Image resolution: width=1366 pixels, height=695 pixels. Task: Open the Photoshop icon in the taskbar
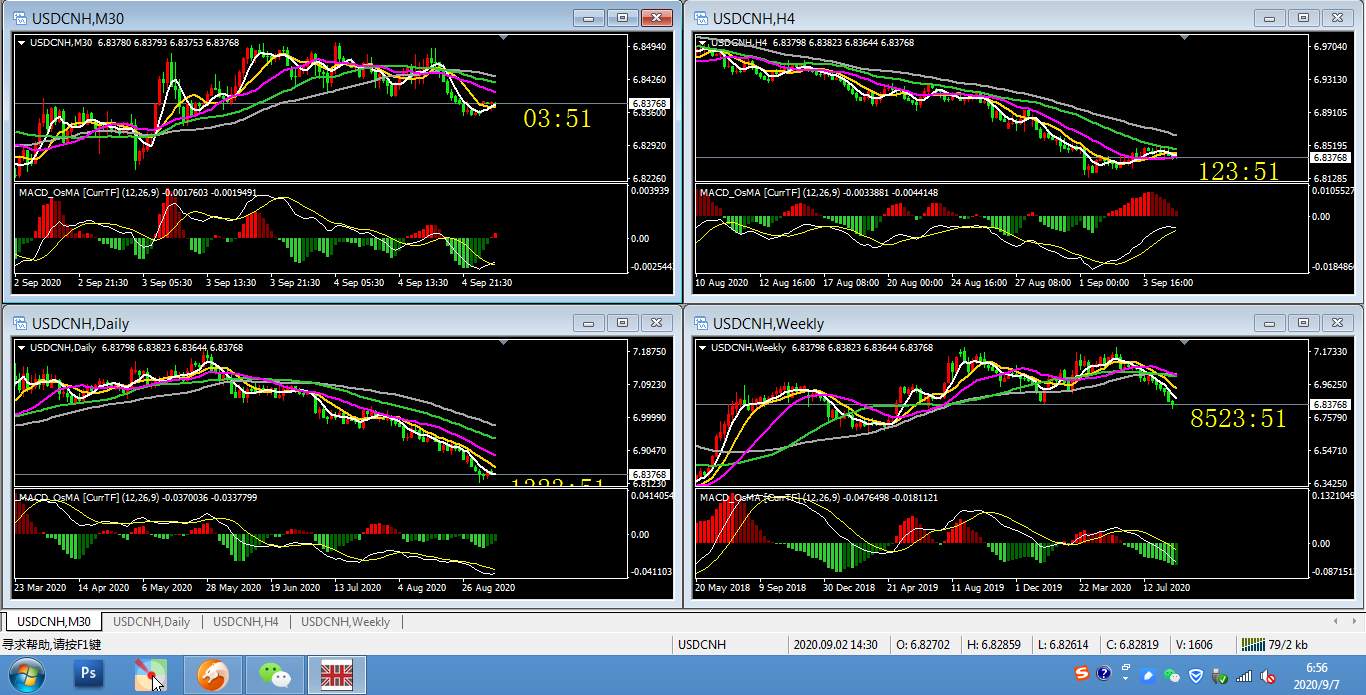point(89,675)
